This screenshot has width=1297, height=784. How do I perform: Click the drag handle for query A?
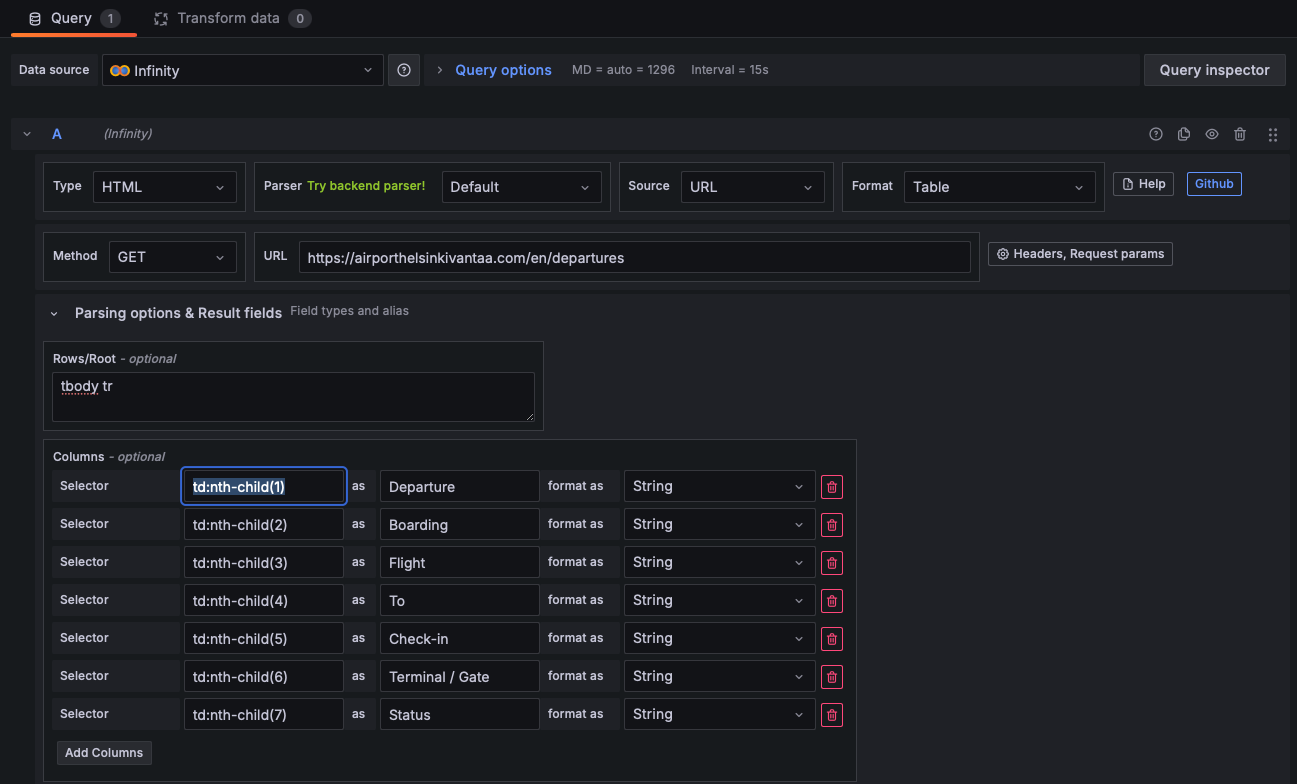[x=1273, y=134]
